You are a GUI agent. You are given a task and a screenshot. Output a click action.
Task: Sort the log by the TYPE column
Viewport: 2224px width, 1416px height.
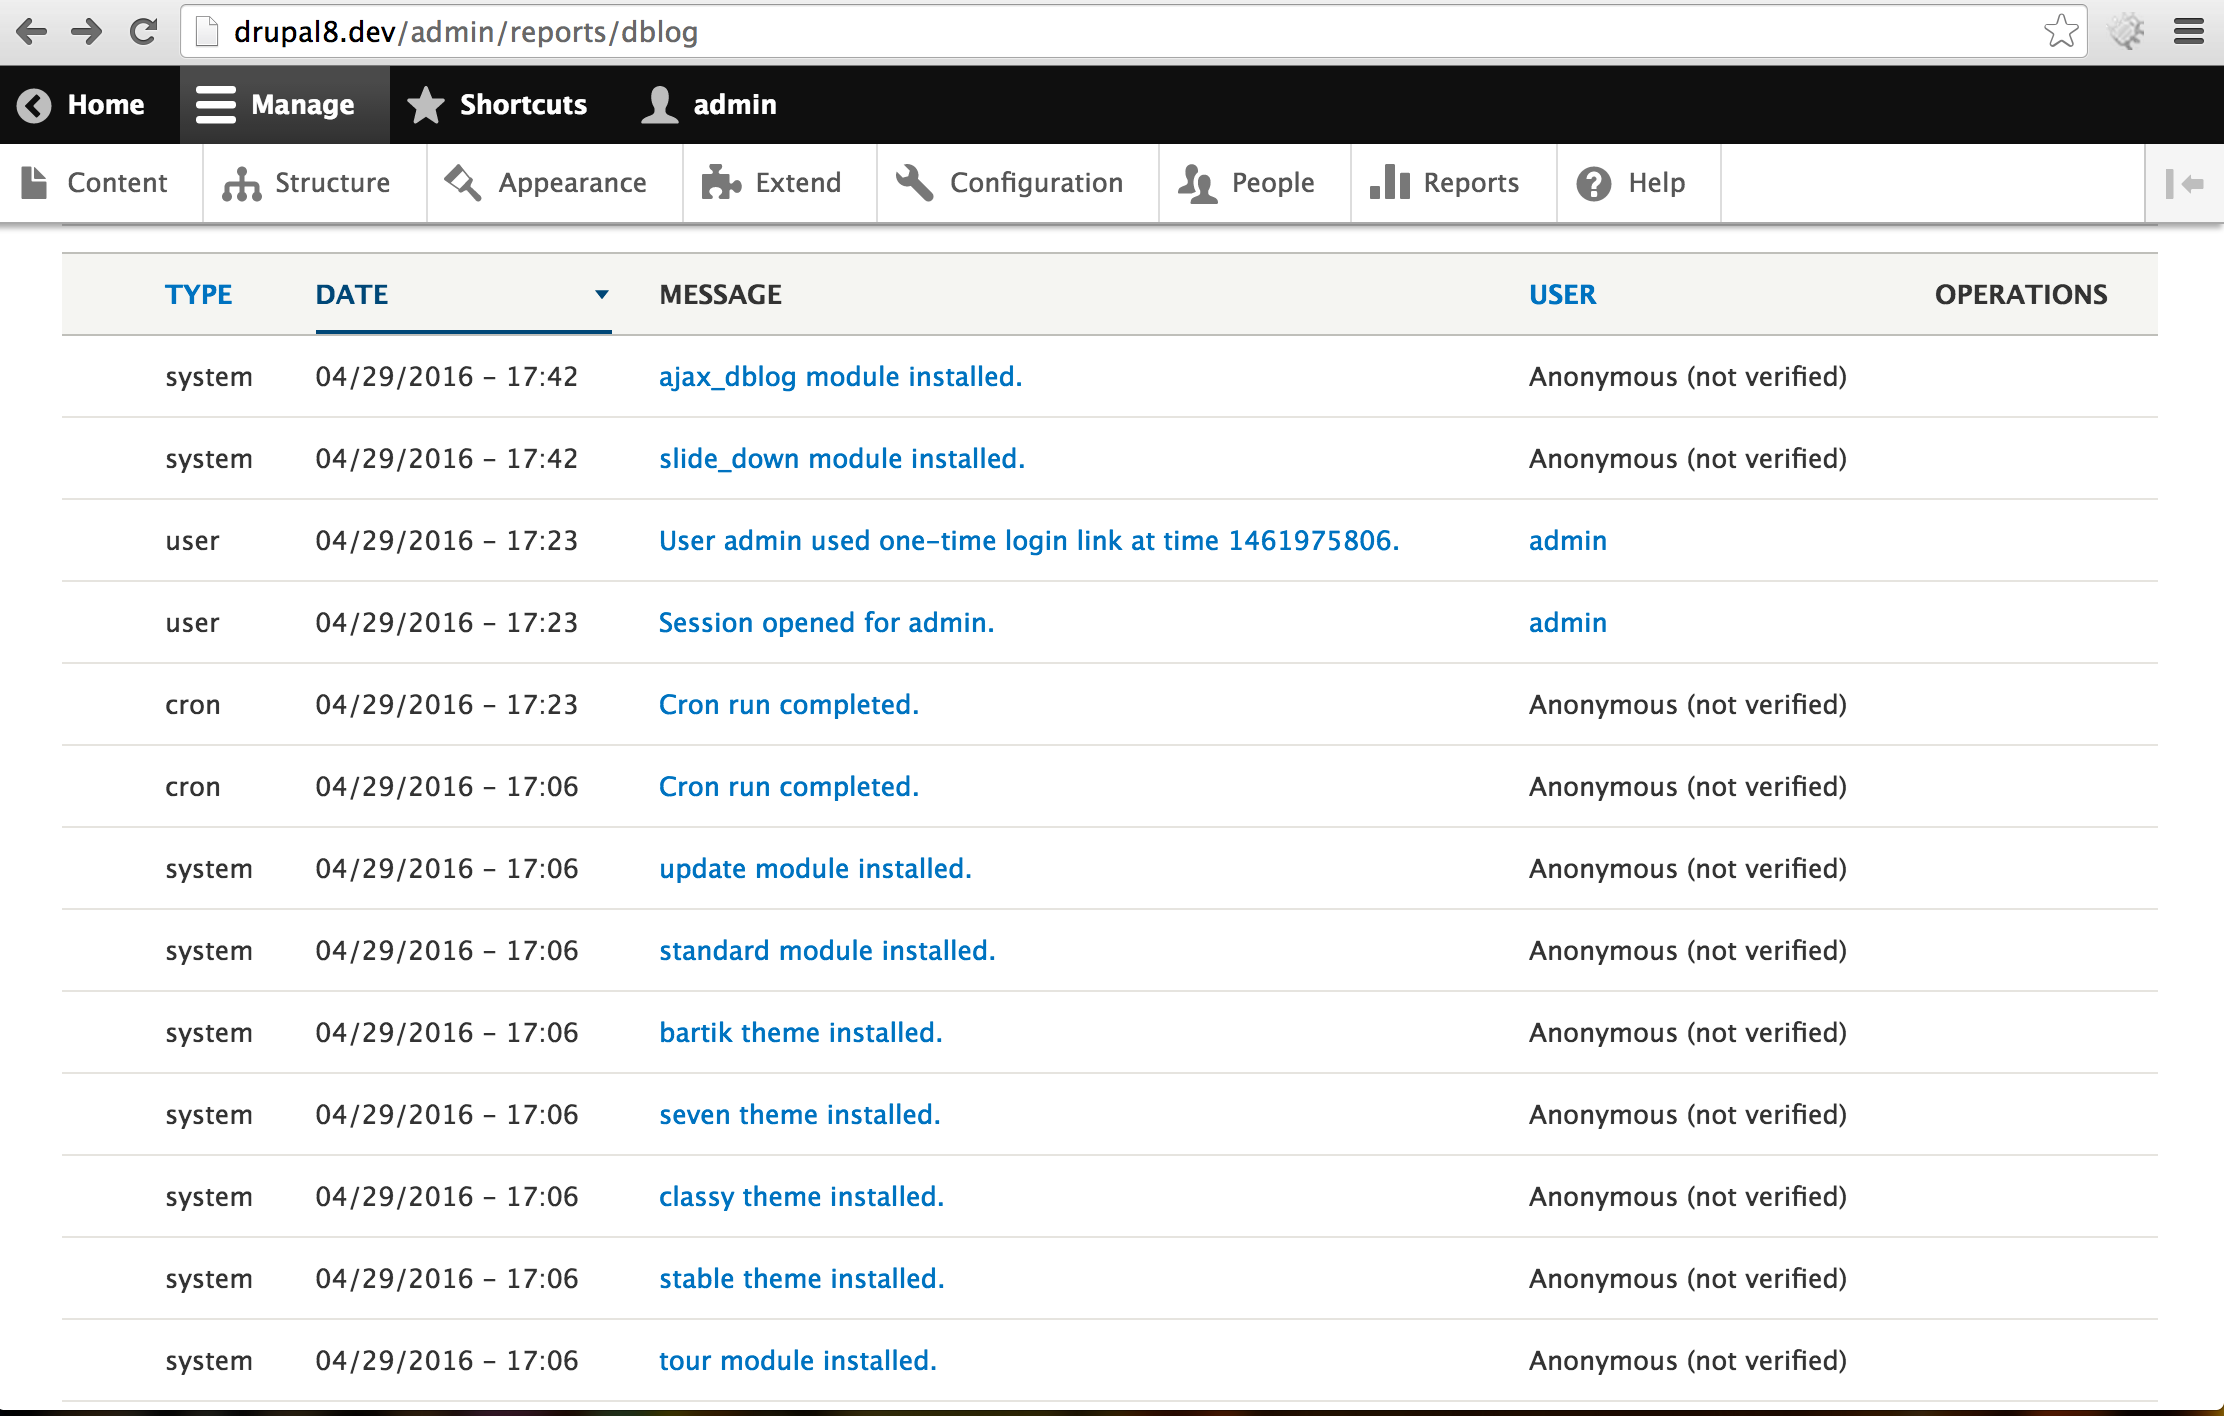pyautogui.click(x=199, y=294)
